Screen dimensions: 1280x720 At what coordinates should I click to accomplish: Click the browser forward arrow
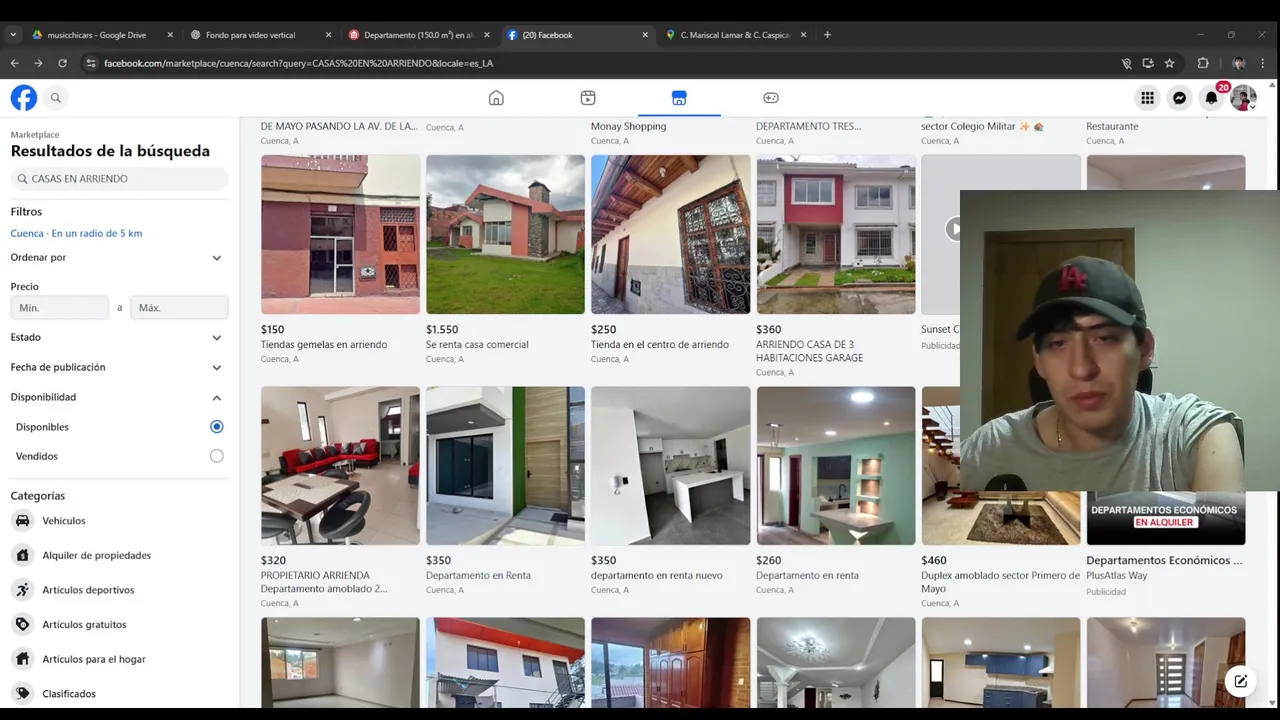[x=38, y=63]
